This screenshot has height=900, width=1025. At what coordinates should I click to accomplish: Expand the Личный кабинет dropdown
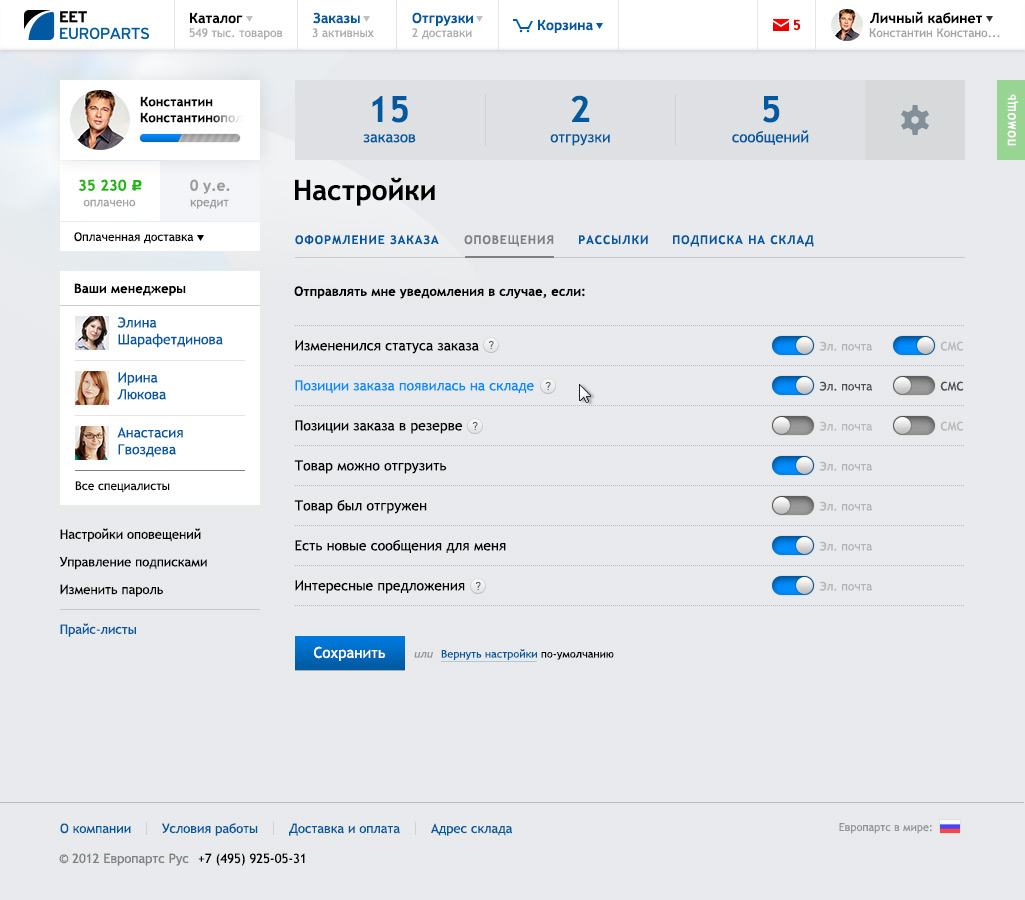click(931, 18)
